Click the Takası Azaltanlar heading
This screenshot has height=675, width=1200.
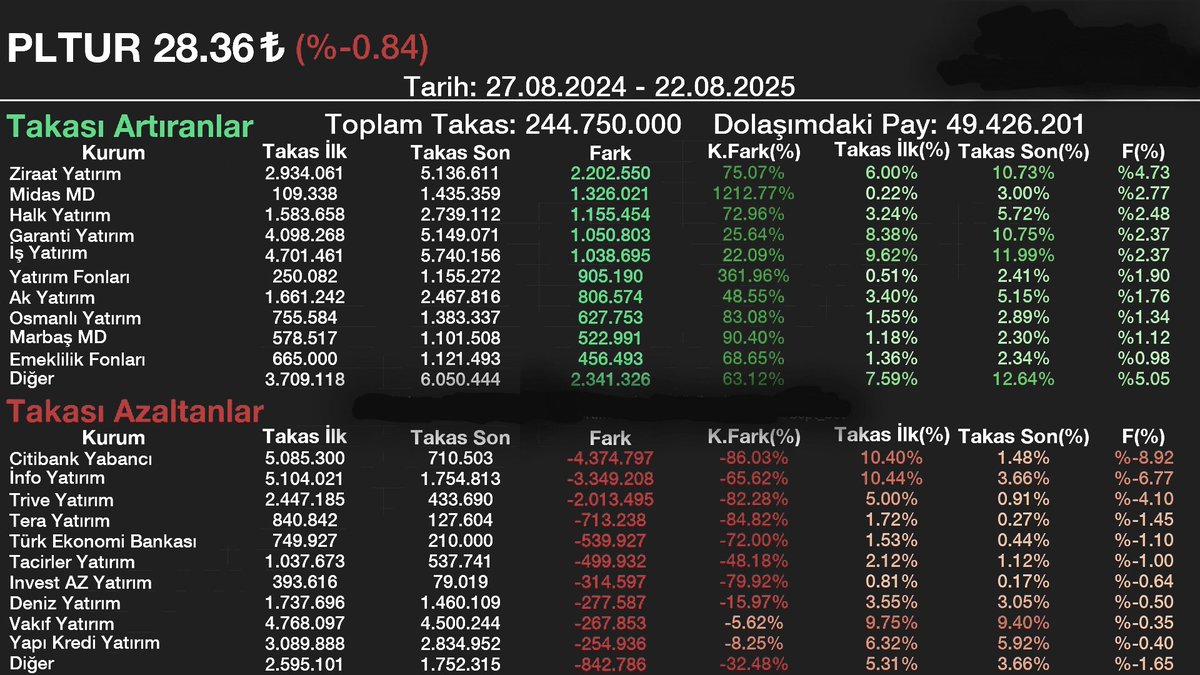[x=135, y=412]
